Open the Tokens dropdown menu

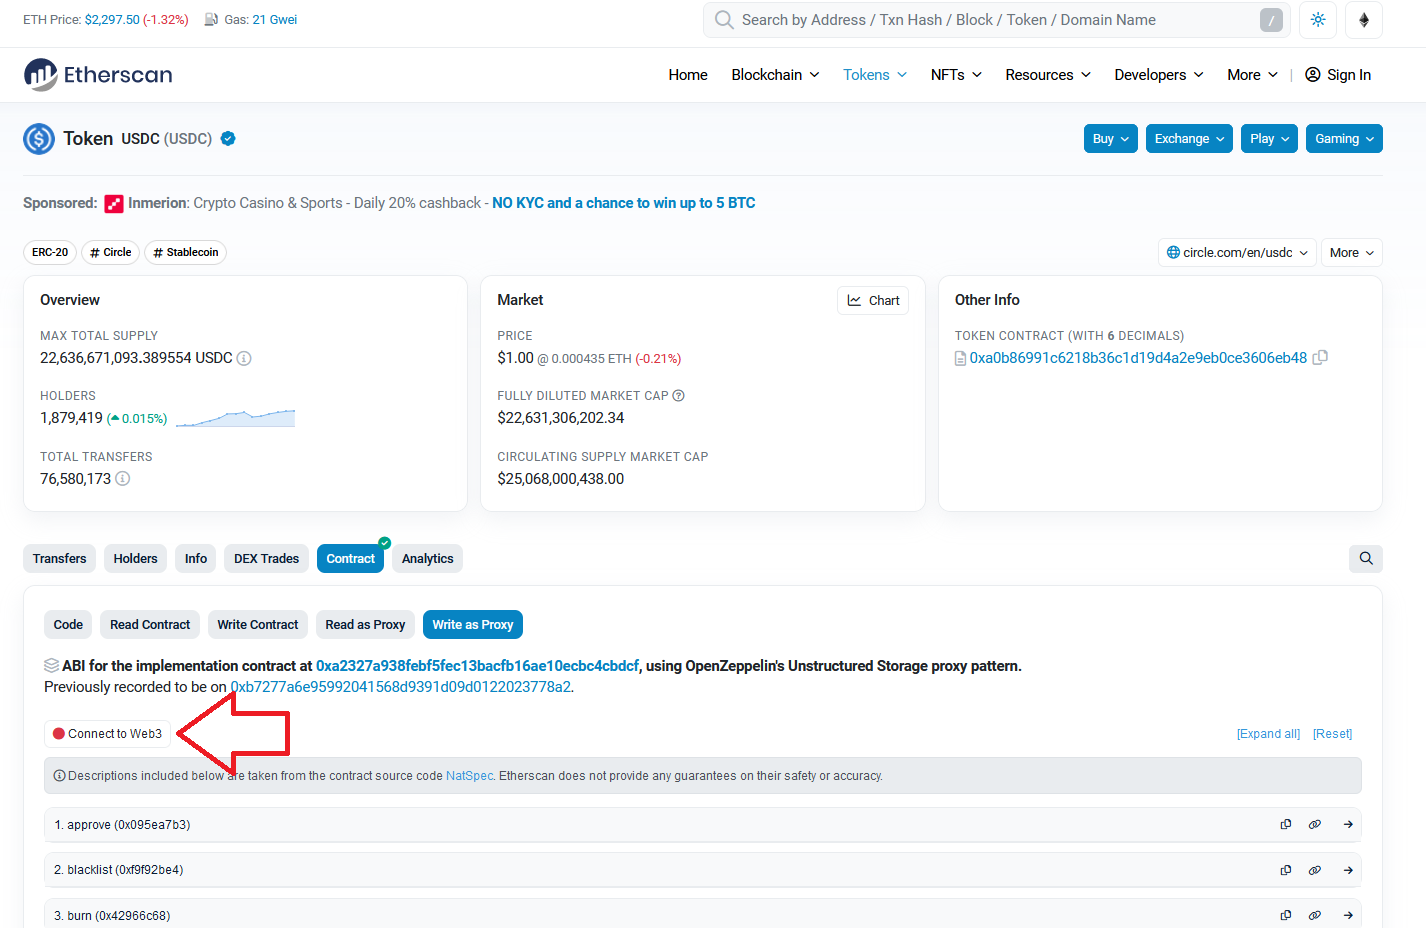coord(875,75)
